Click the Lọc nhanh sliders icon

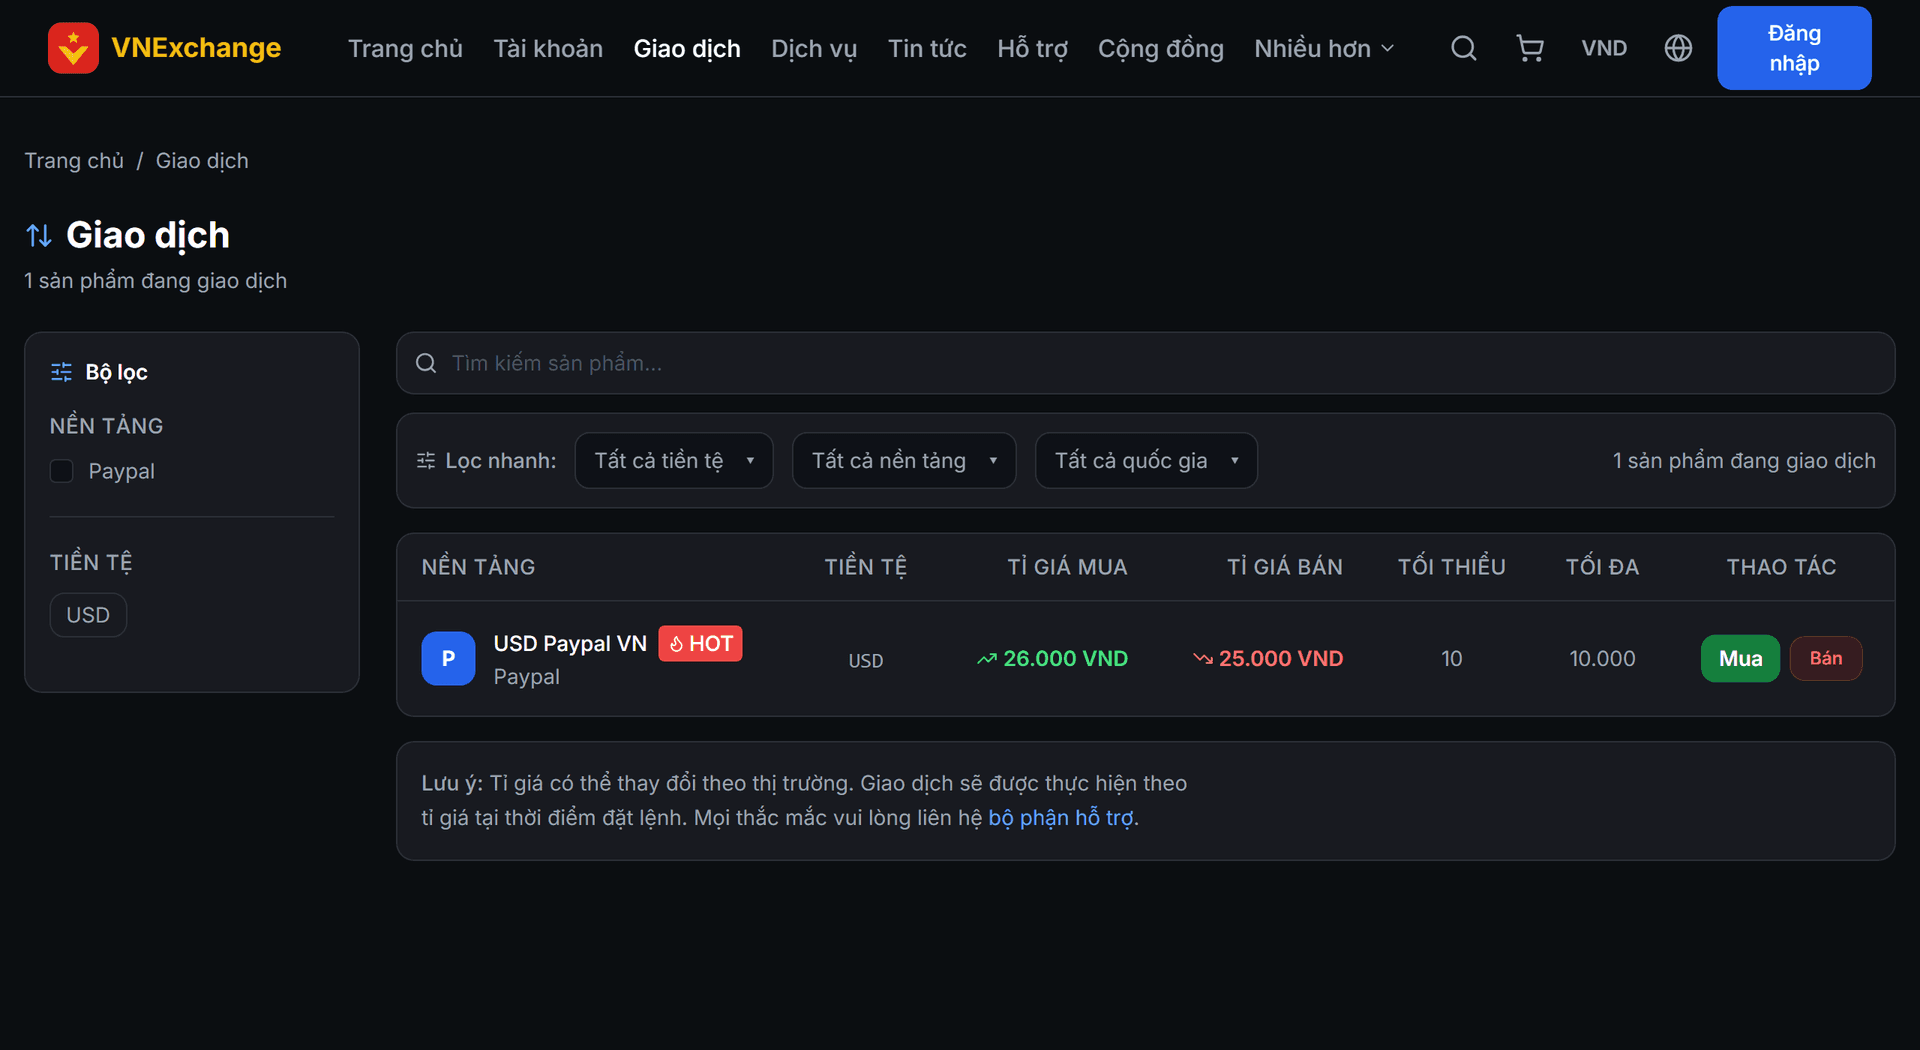click(x=426, y=461)
